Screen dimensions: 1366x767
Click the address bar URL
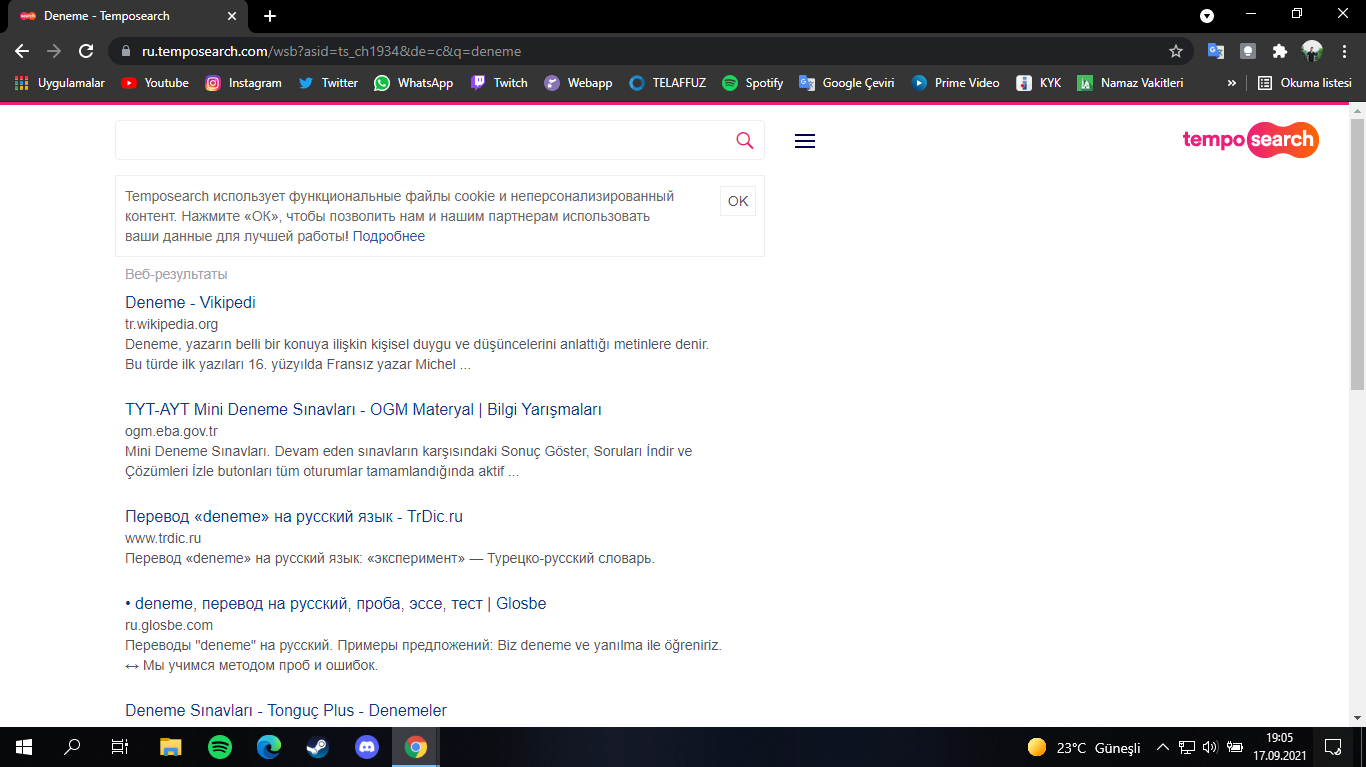point(331,51)
